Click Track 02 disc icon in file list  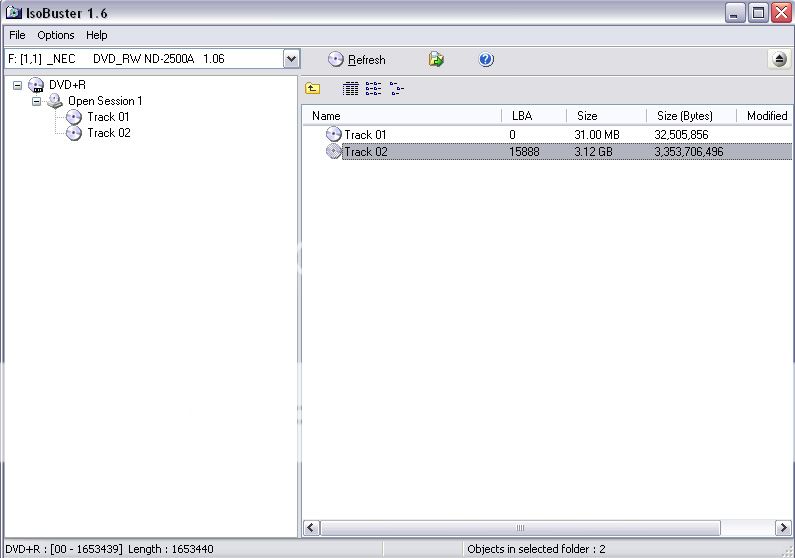pyautogui.click(x=333, y=152)
